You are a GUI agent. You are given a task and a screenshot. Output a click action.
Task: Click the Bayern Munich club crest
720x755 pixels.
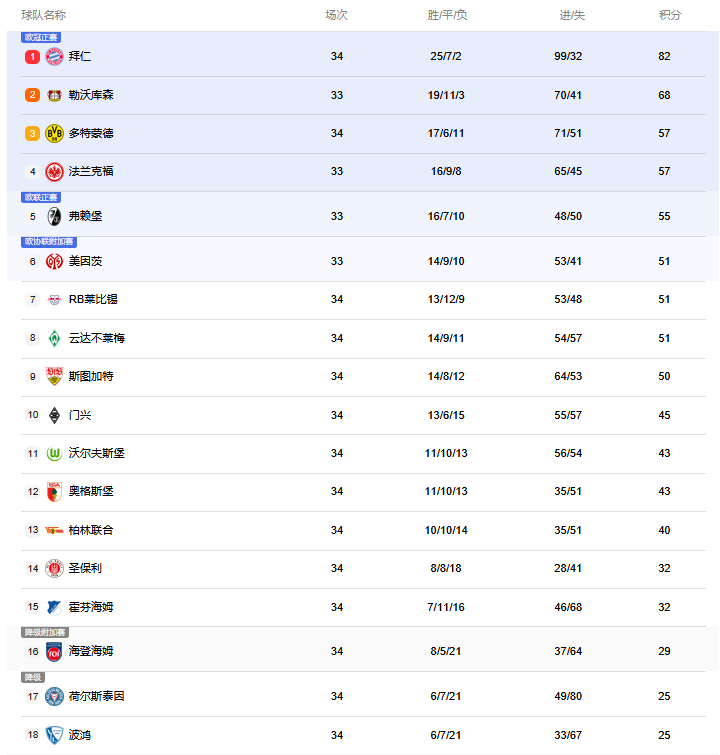click(x=54, y=56)
